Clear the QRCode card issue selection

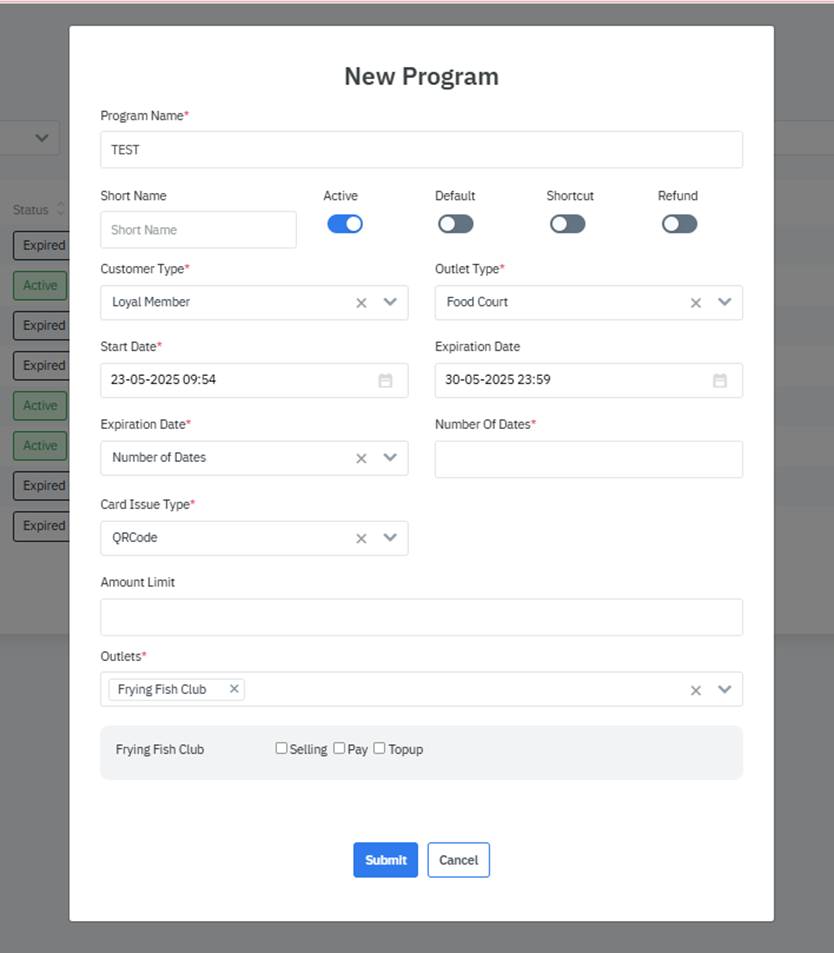click(362, 539)
